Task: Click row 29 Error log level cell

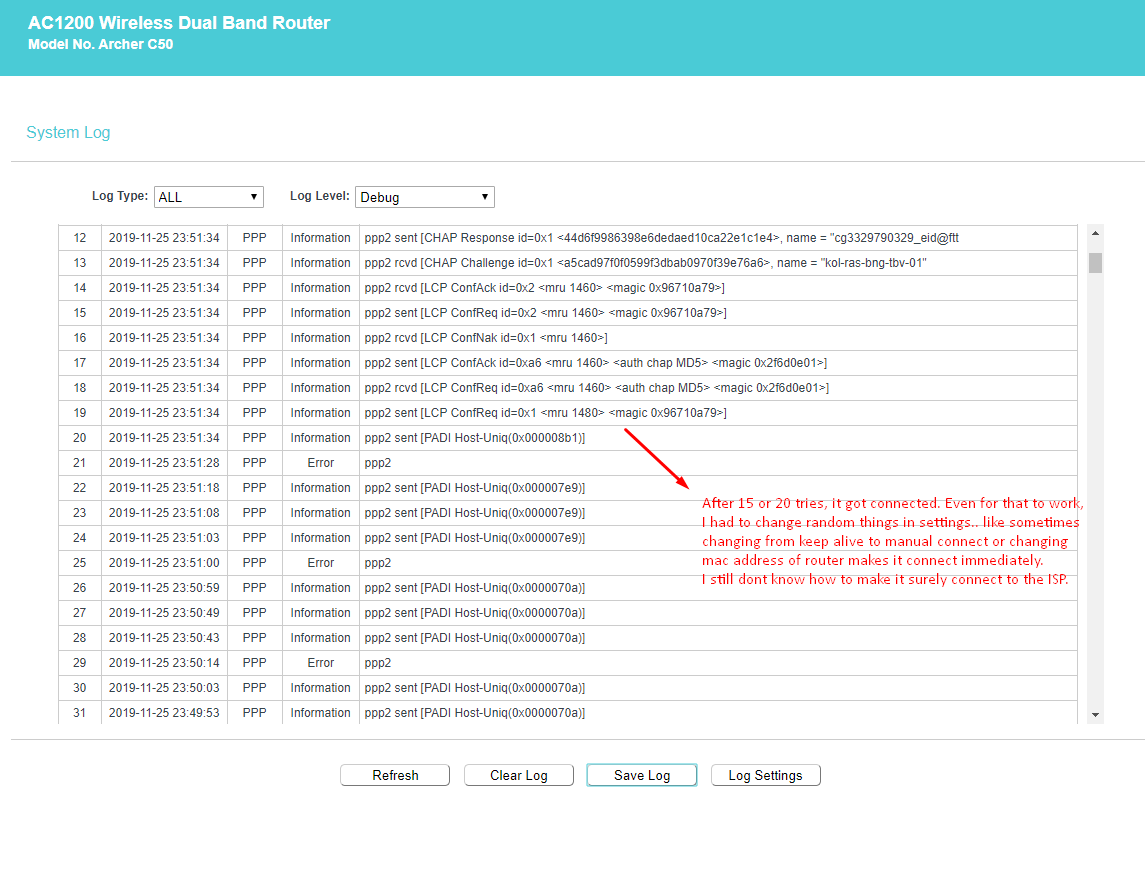Action: (x=320, y=663)
